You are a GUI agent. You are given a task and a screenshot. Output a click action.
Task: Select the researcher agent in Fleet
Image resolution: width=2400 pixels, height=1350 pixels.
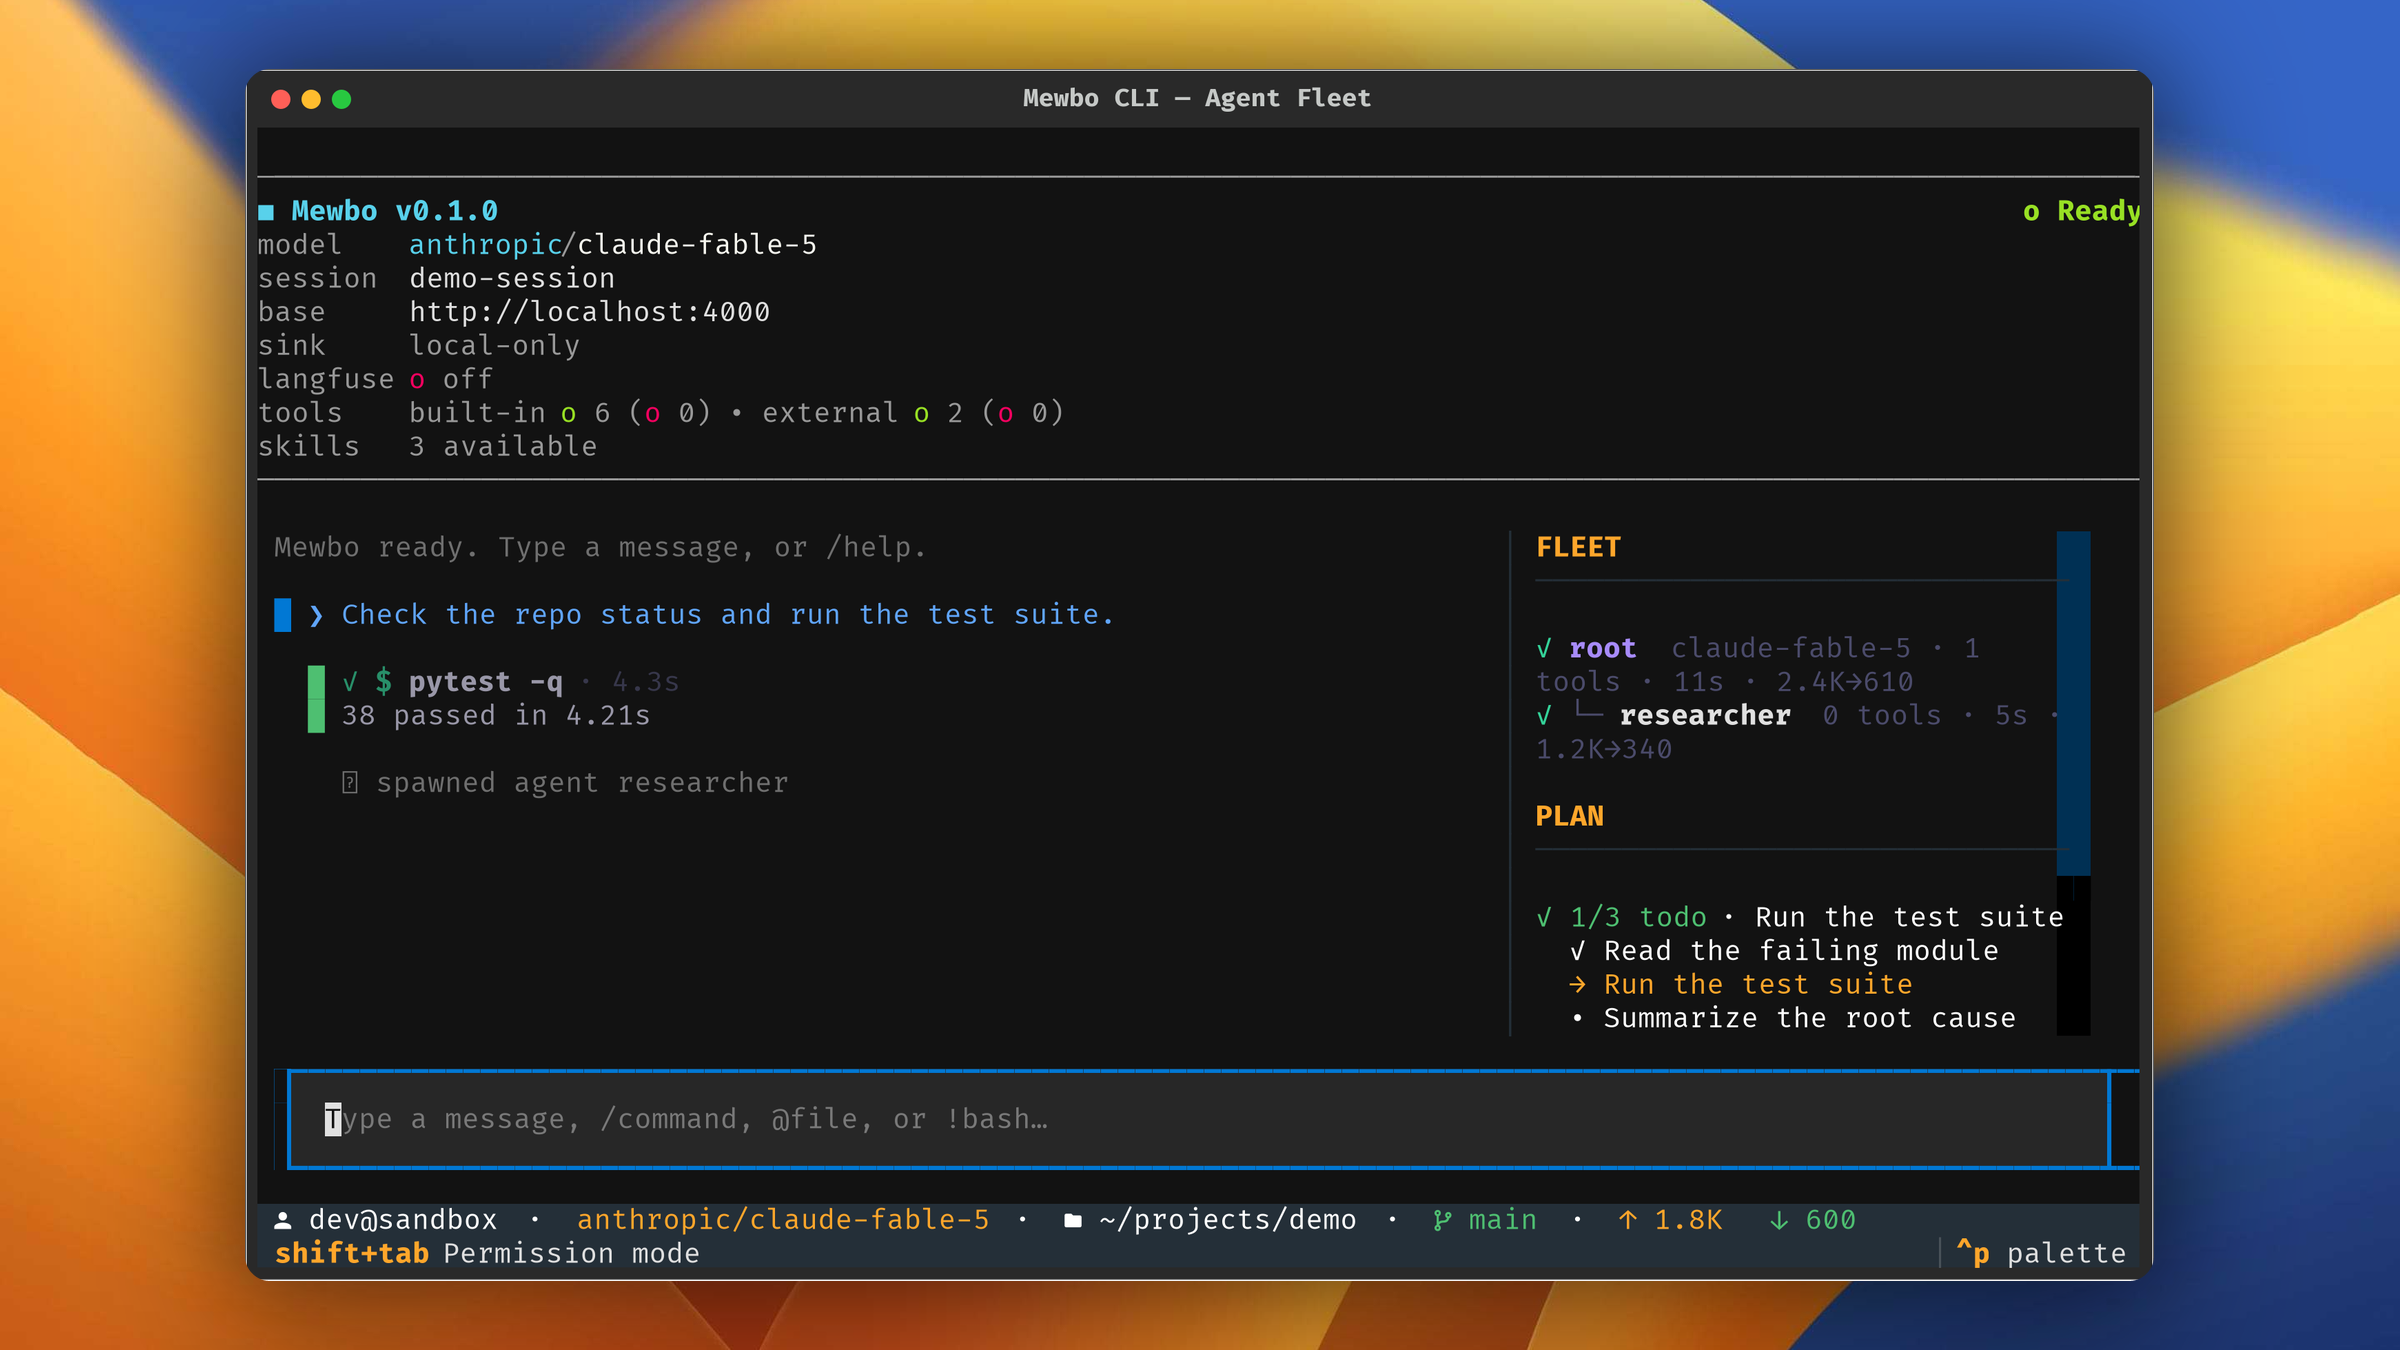[x=1705, y=716]
